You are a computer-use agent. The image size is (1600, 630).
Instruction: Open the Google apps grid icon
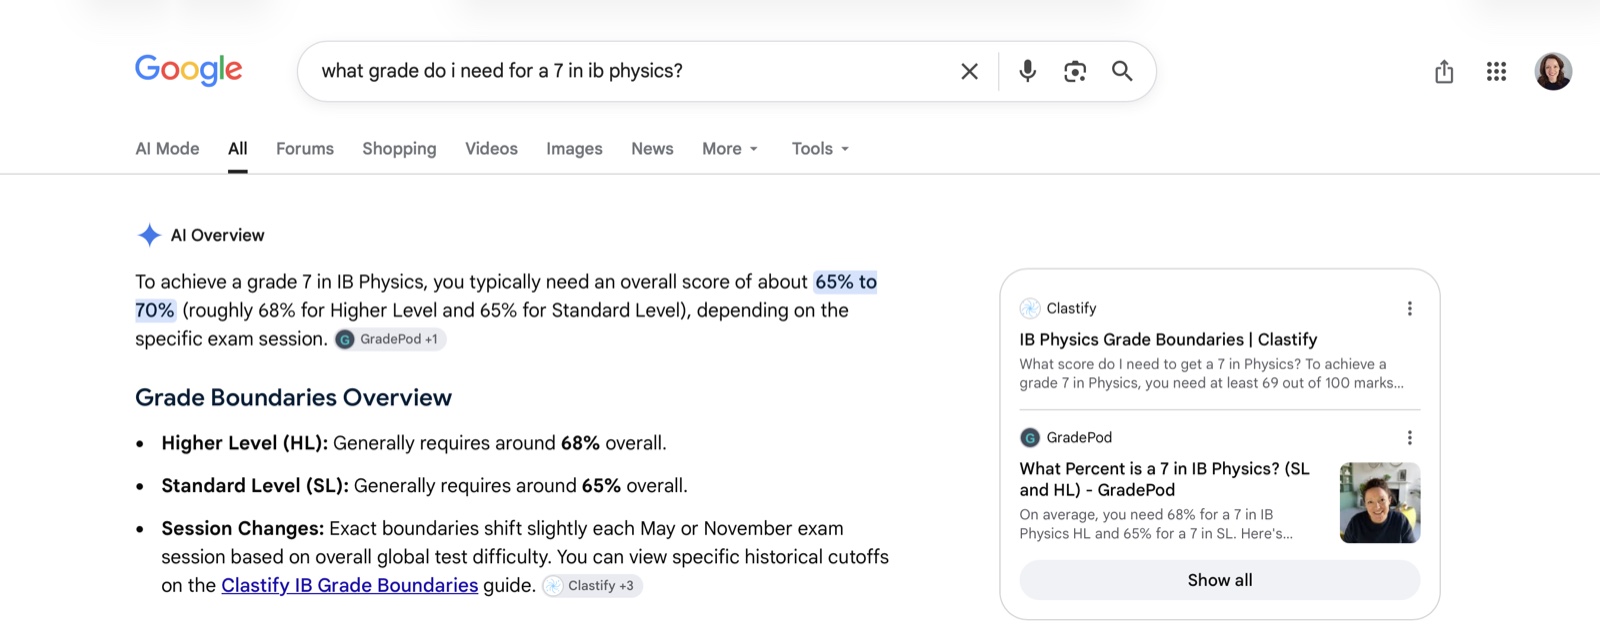tap(1496, 71)
